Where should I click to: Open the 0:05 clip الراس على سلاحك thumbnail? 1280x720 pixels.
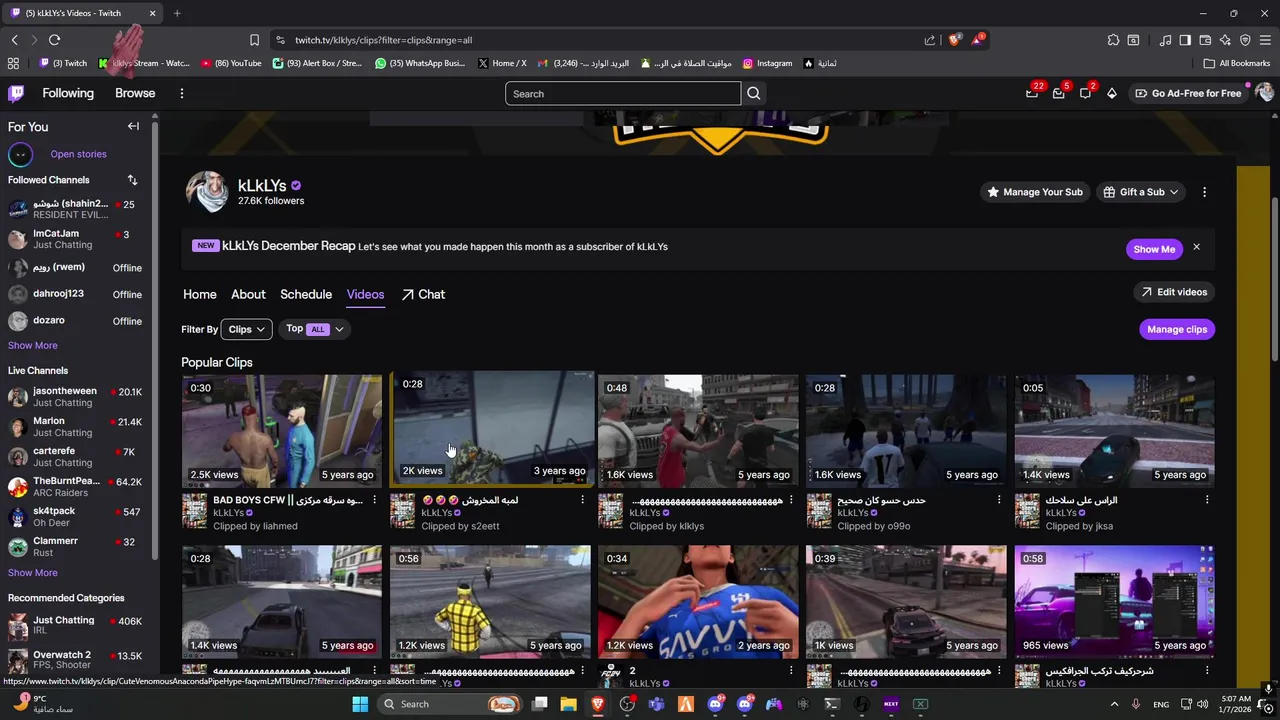1114,430
